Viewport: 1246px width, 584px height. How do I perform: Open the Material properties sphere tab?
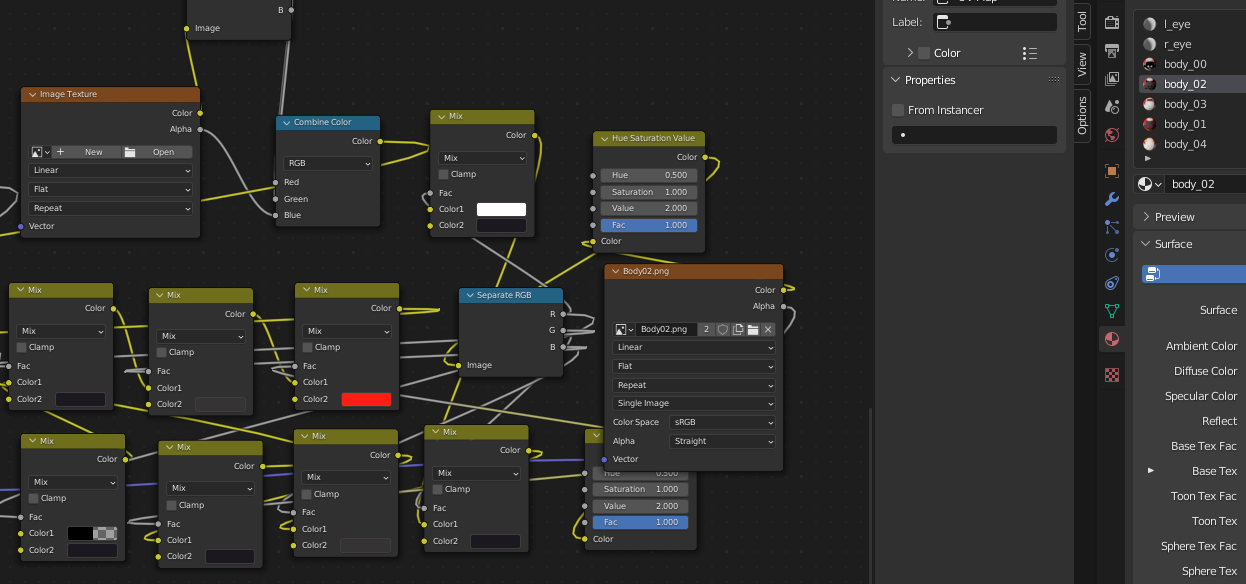tap(1112, 339)
